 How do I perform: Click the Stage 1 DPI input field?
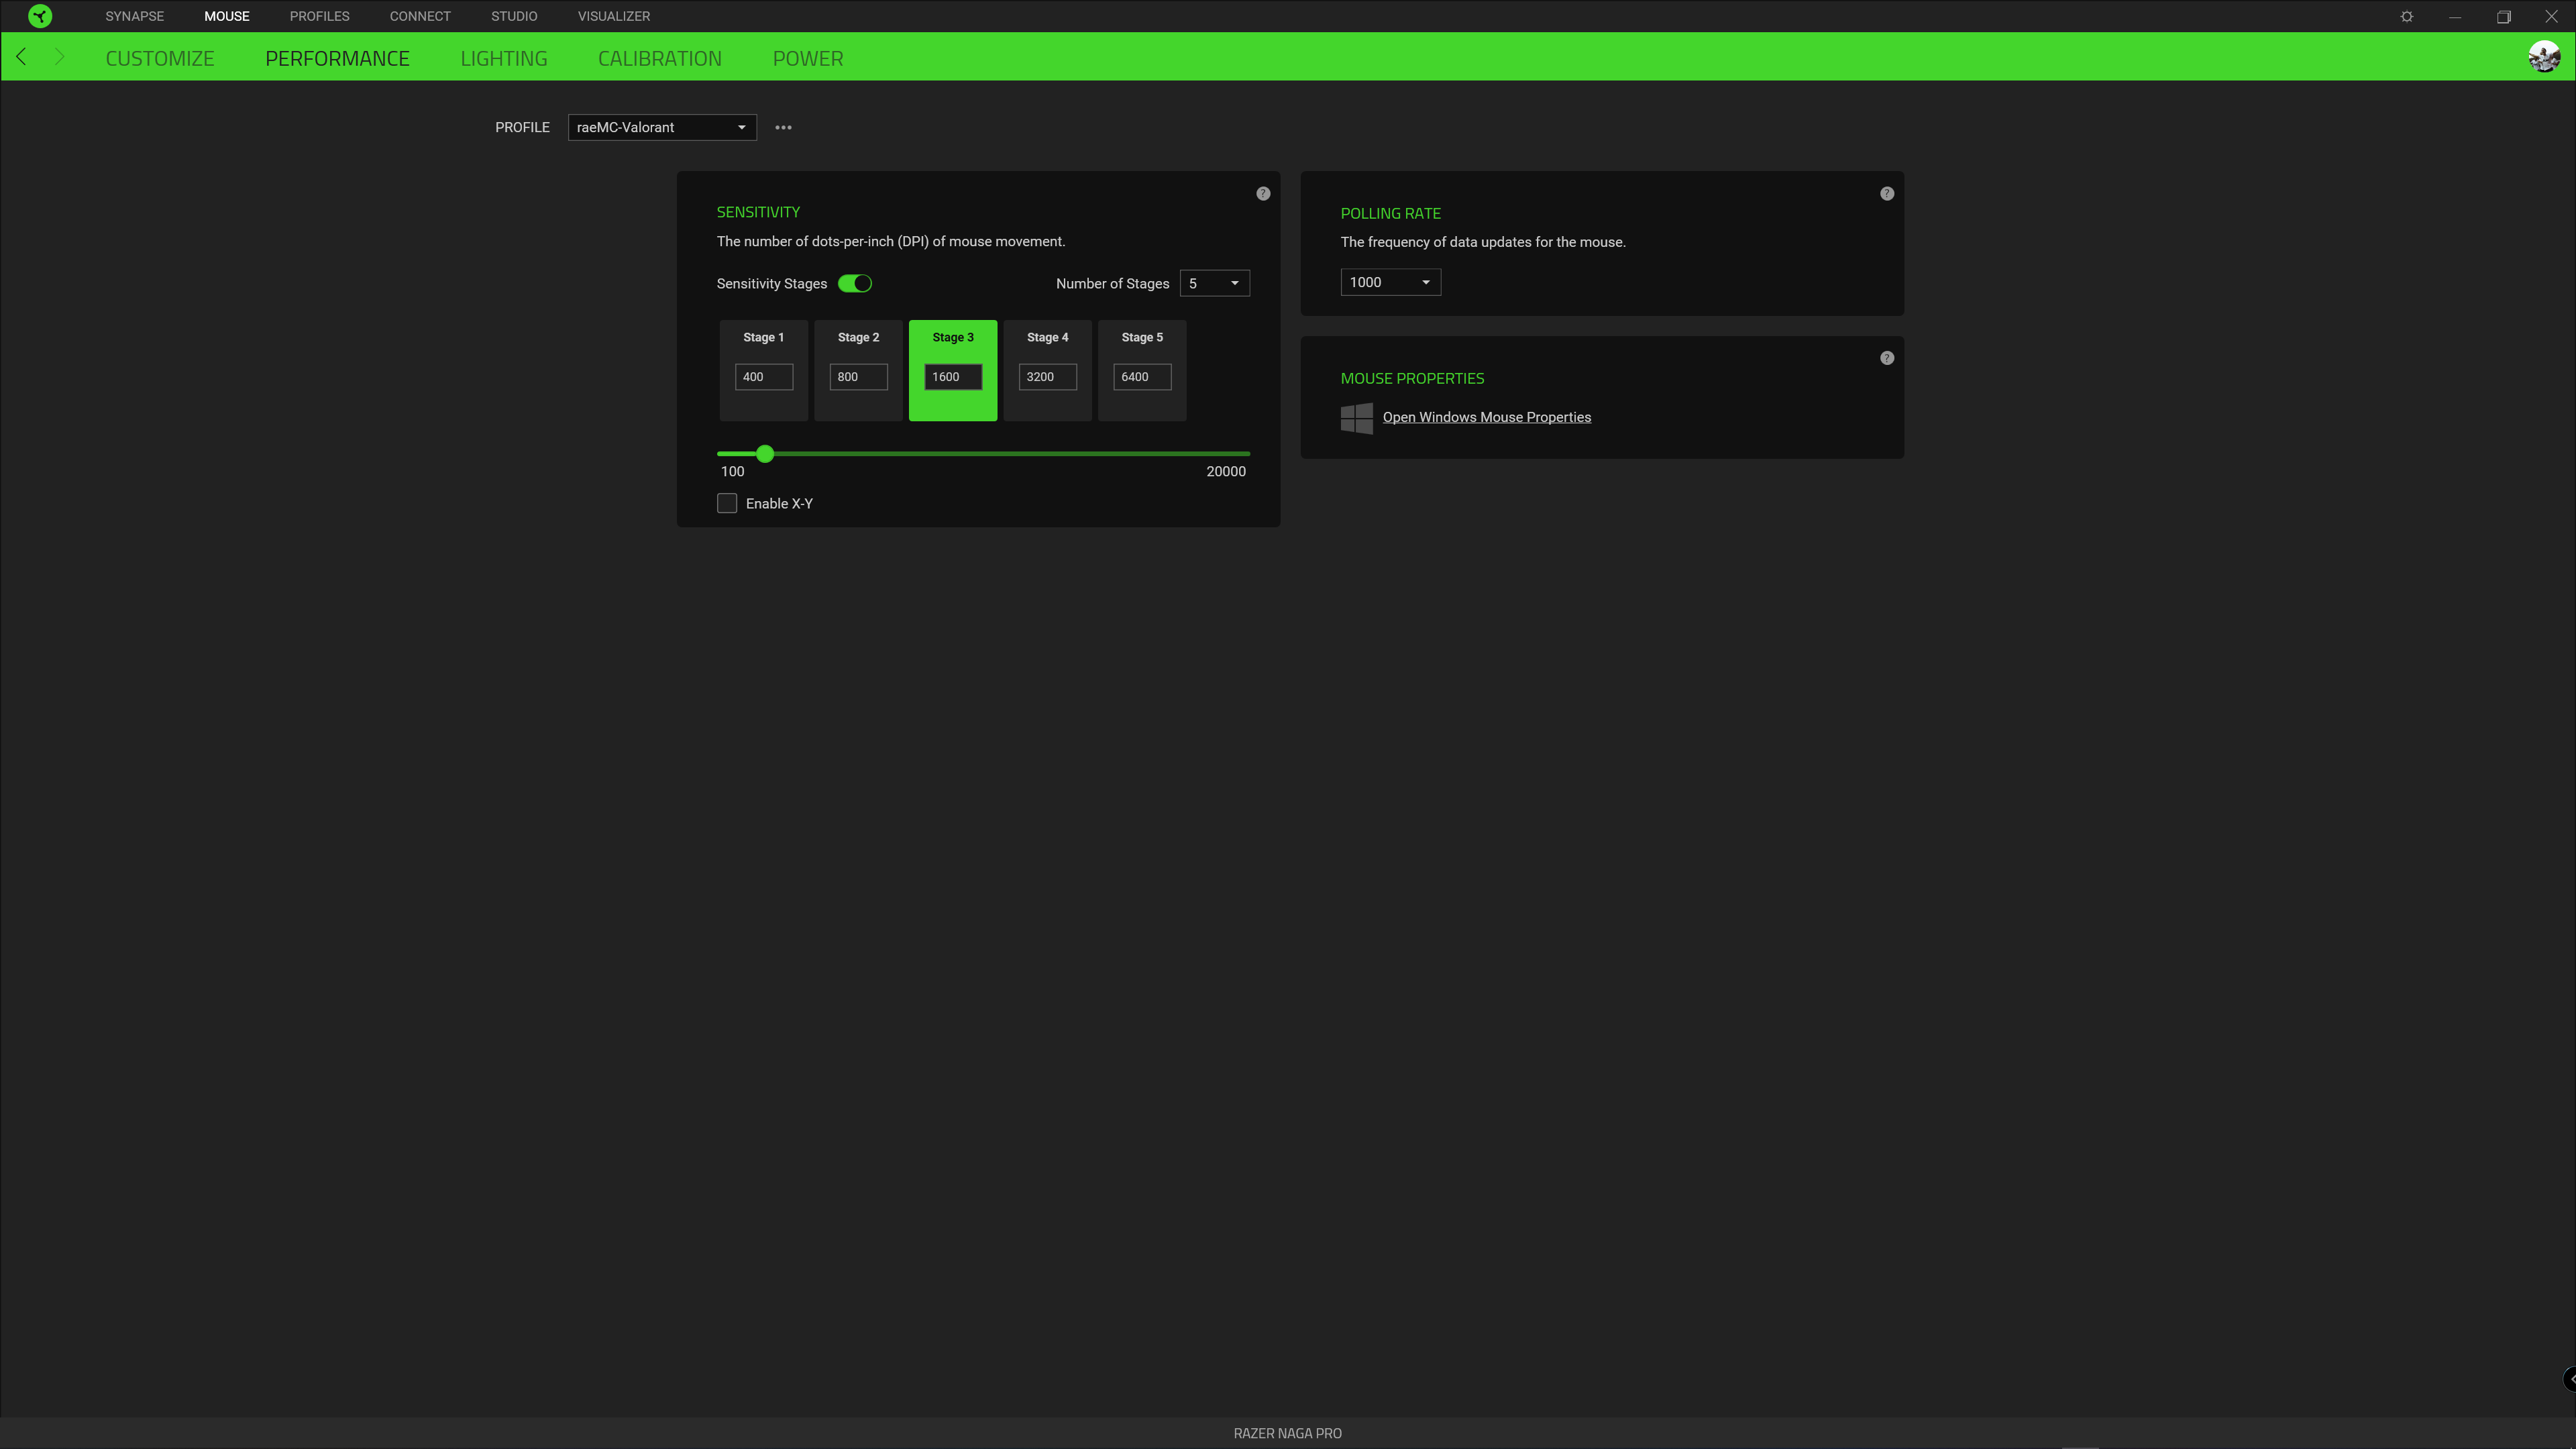pos(763,377)
